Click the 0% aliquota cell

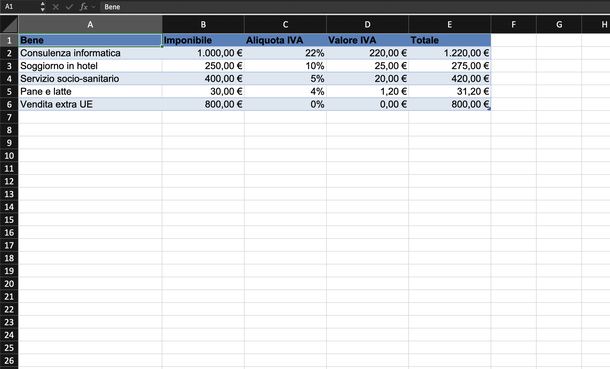click(x=285, y=104)
